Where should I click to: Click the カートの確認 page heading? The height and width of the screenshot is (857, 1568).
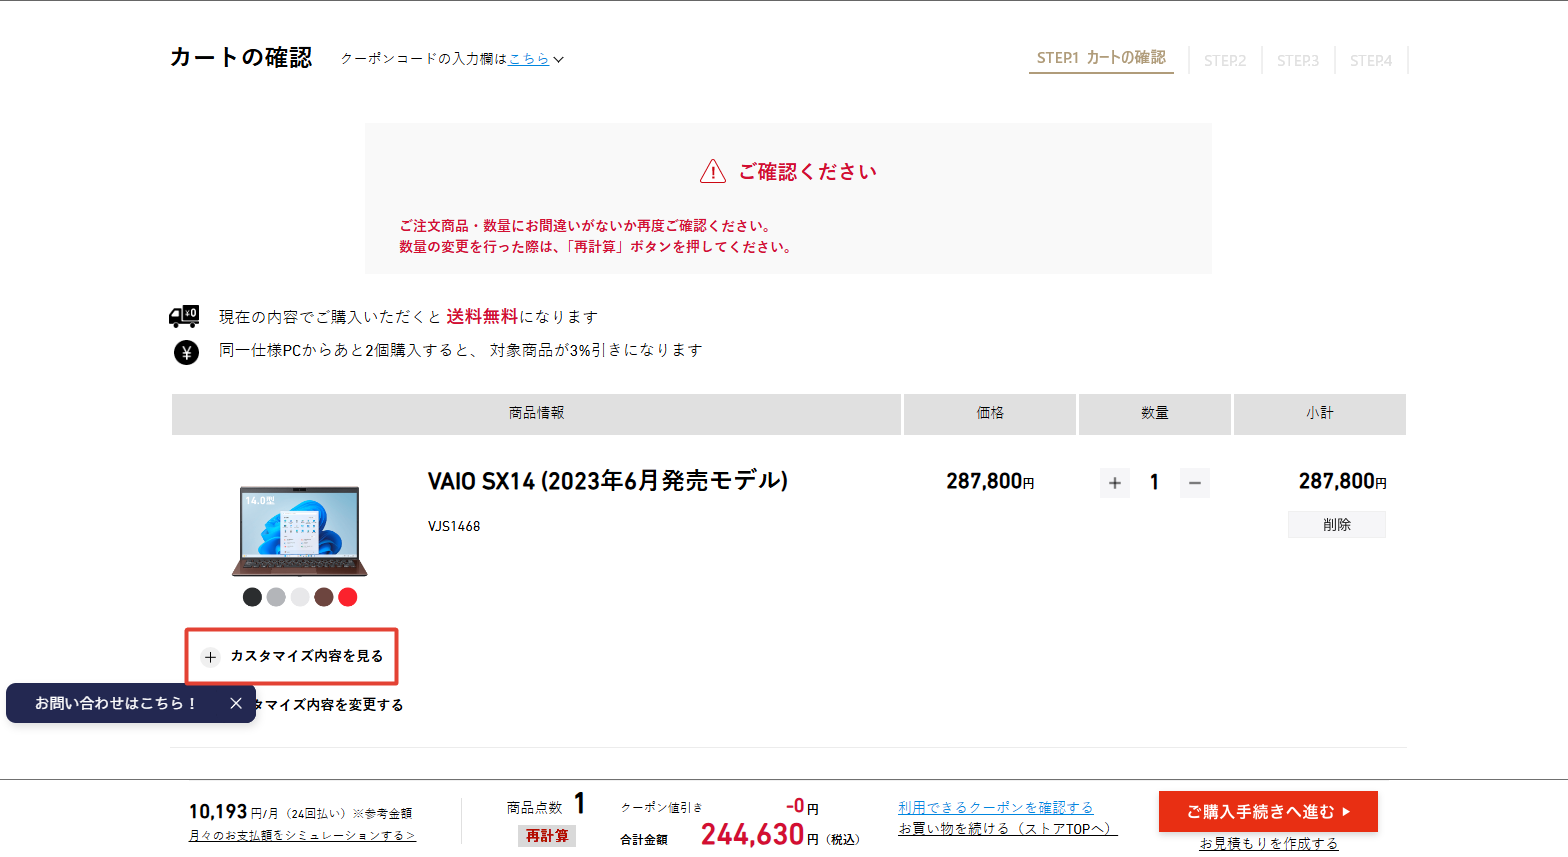pyautogui.click(x=241, y=57)
